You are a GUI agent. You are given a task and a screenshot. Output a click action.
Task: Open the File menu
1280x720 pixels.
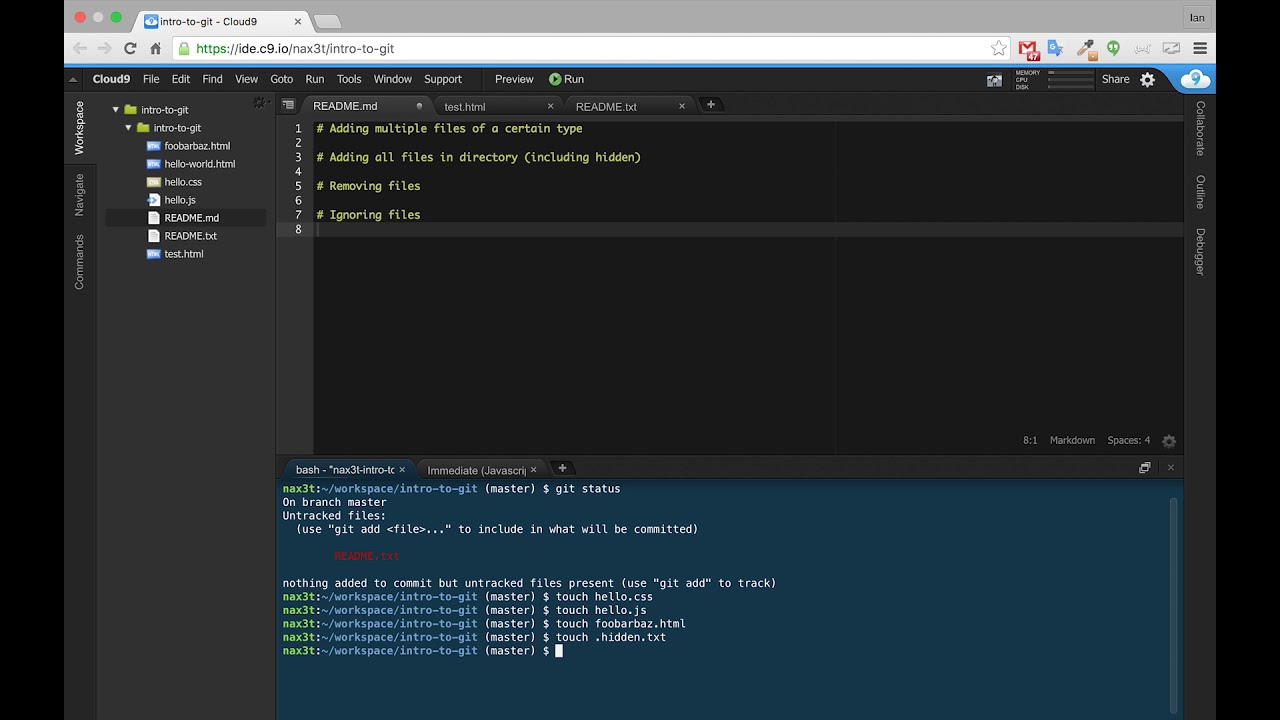[x=151, y=79]
